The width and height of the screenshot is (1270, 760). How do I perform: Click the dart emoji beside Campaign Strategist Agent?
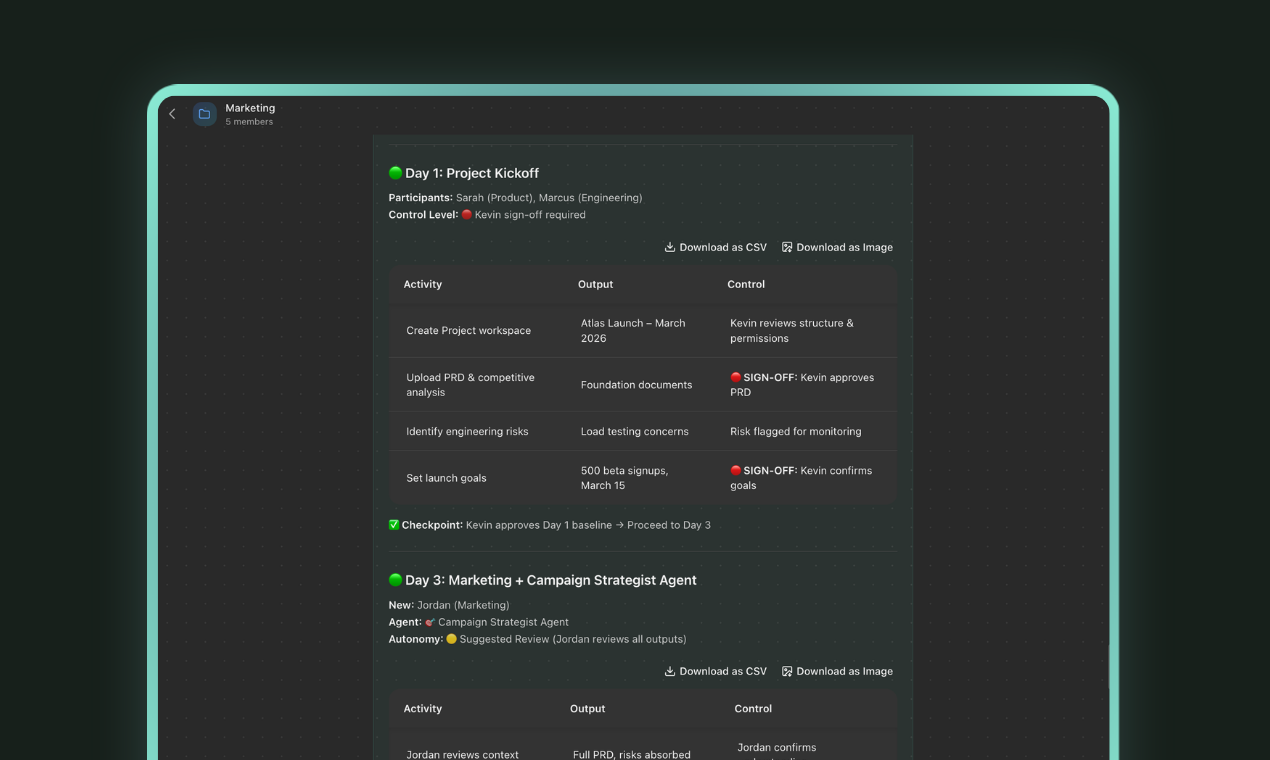(x=430, y=621)
